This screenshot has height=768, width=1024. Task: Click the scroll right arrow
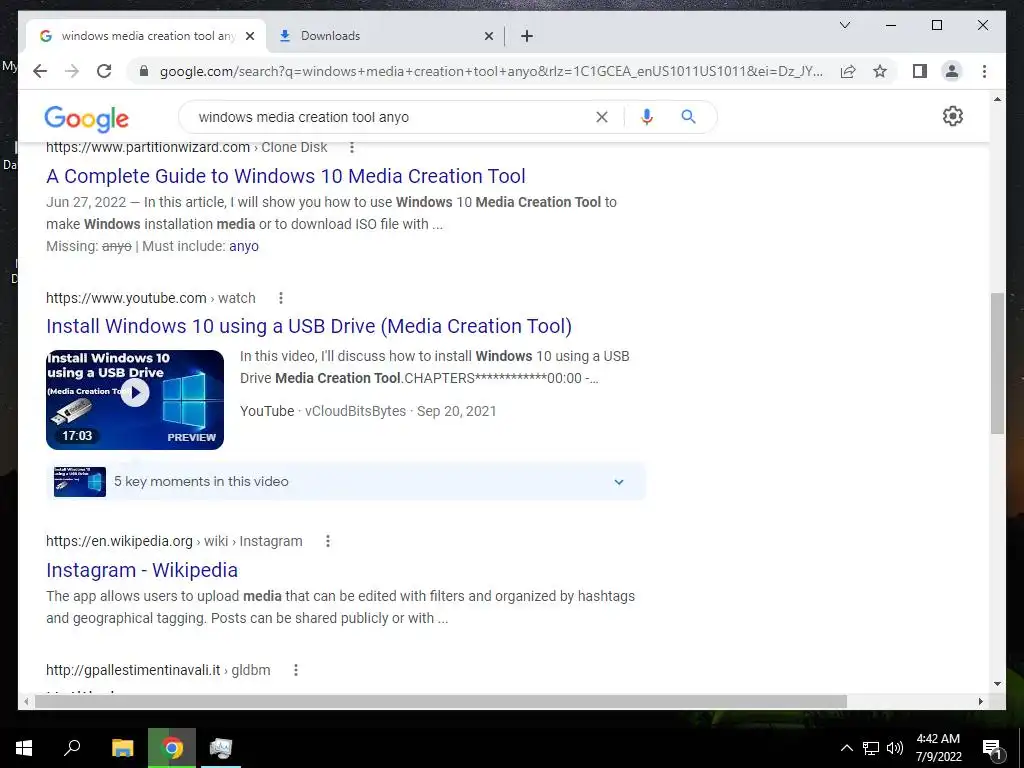point(980,701)
